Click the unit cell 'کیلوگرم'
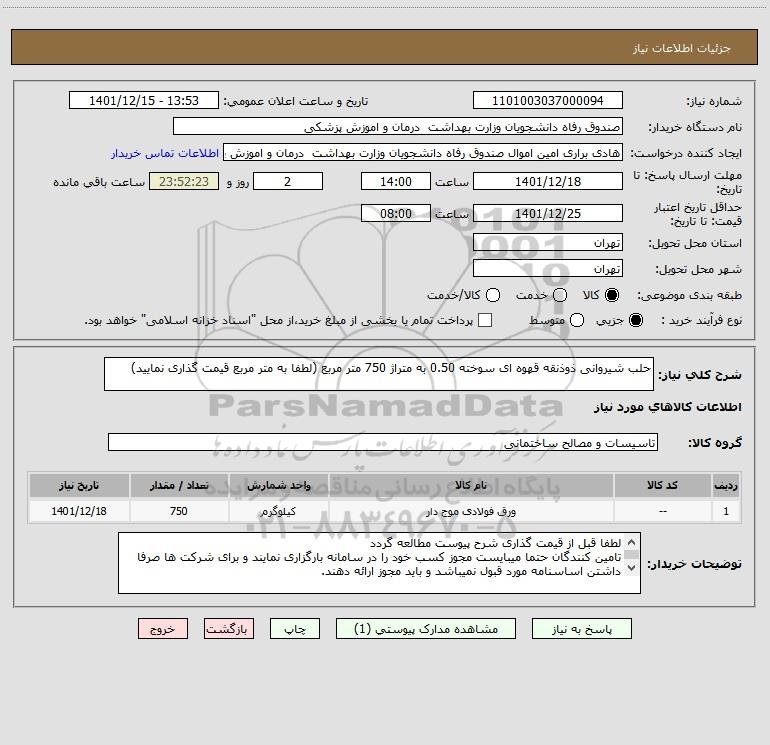The height and width of the screenshot is (745, 770). (x=278, y=511)
